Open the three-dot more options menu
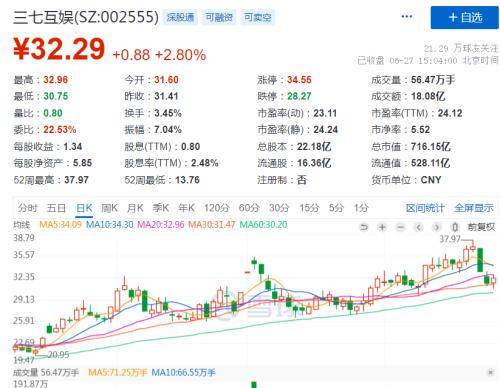 pyautogui.click(x=407, y=17)
